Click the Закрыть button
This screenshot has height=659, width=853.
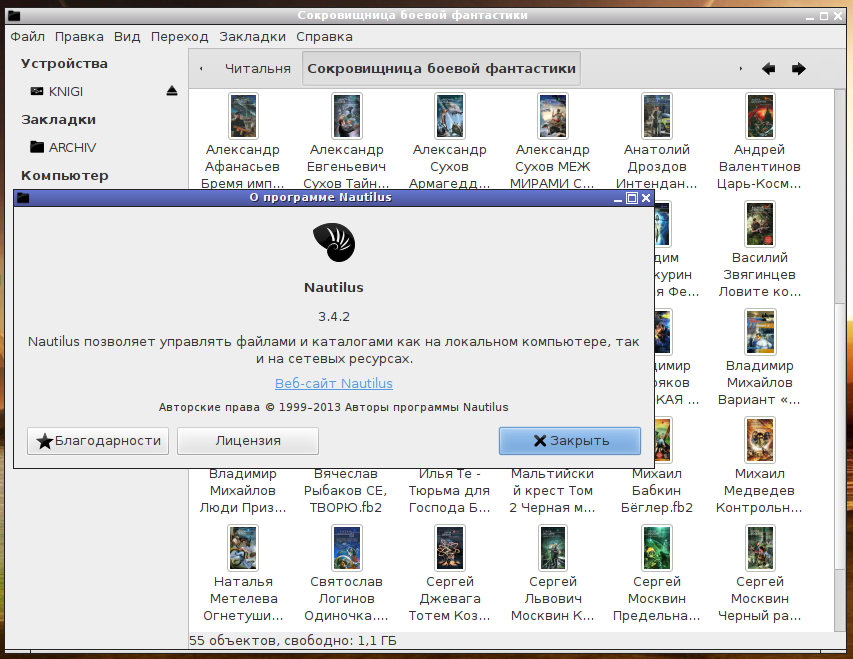(570, 441)
